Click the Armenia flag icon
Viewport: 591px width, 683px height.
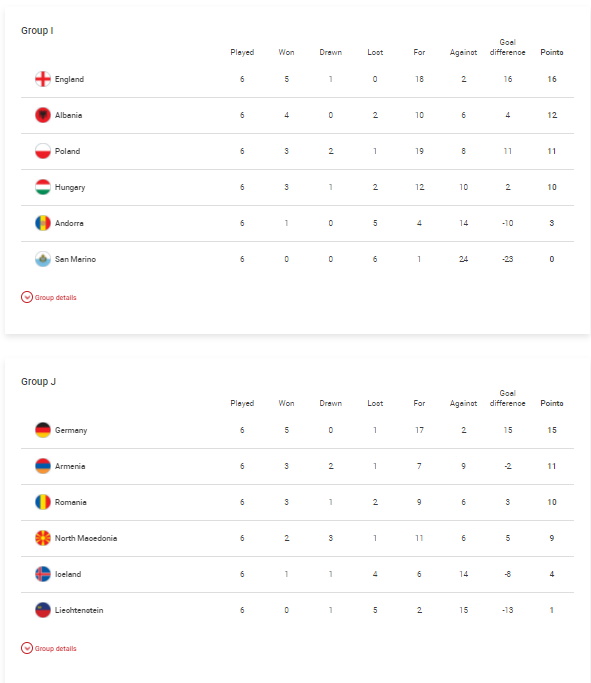[x=43, y=466]
